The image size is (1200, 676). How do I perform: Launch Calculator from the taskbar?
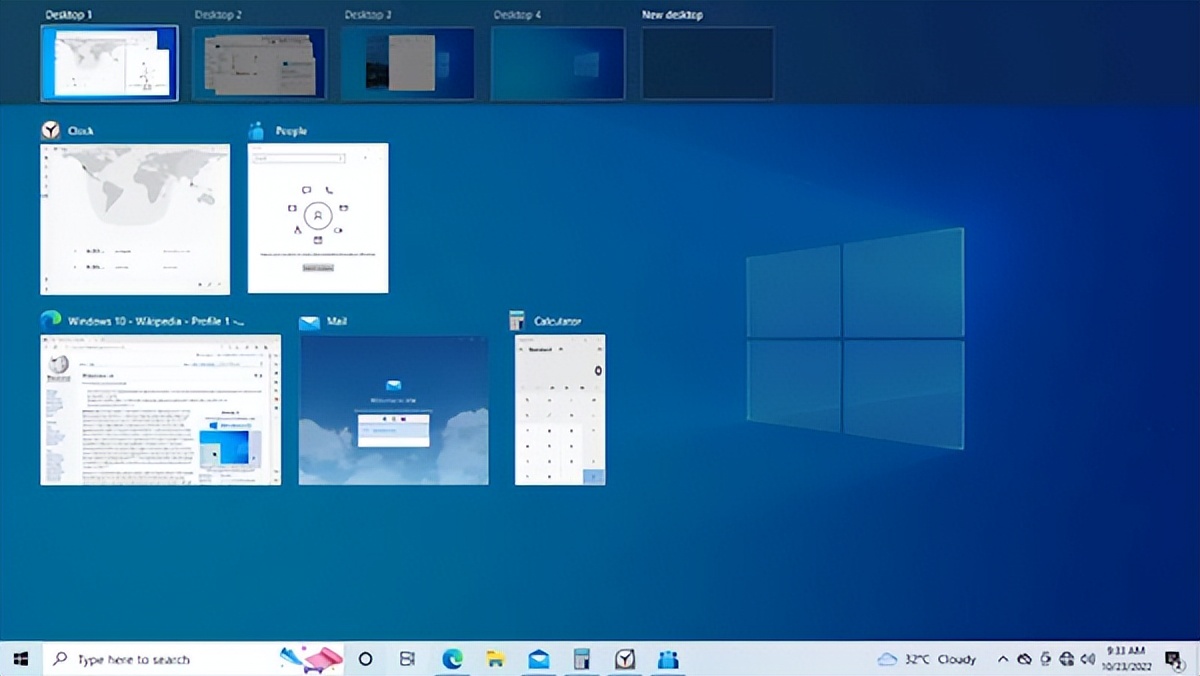tap(581, 659)
